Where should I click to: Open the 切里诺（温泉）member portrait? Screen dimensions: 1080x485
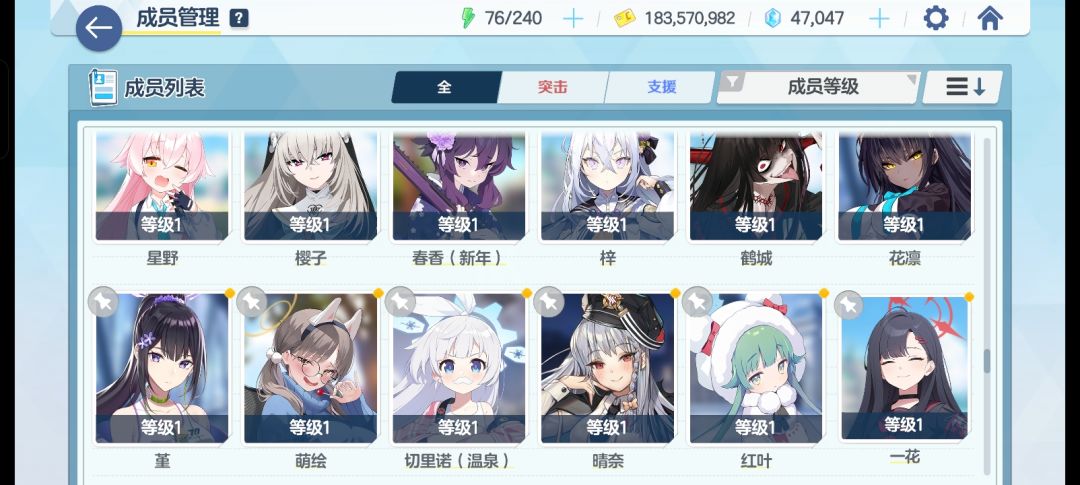coord(459,369)
